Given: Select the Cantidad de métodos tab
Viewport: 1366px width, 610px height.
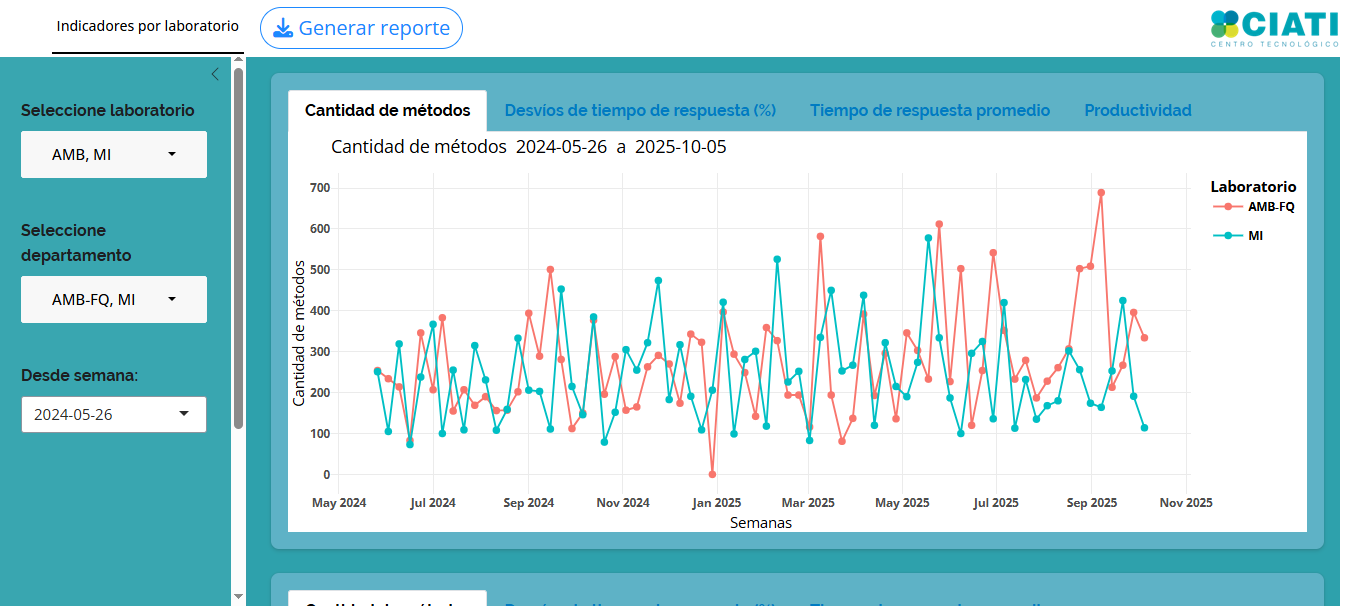Looking at the screenshot, I should click(x=387, y=111).
